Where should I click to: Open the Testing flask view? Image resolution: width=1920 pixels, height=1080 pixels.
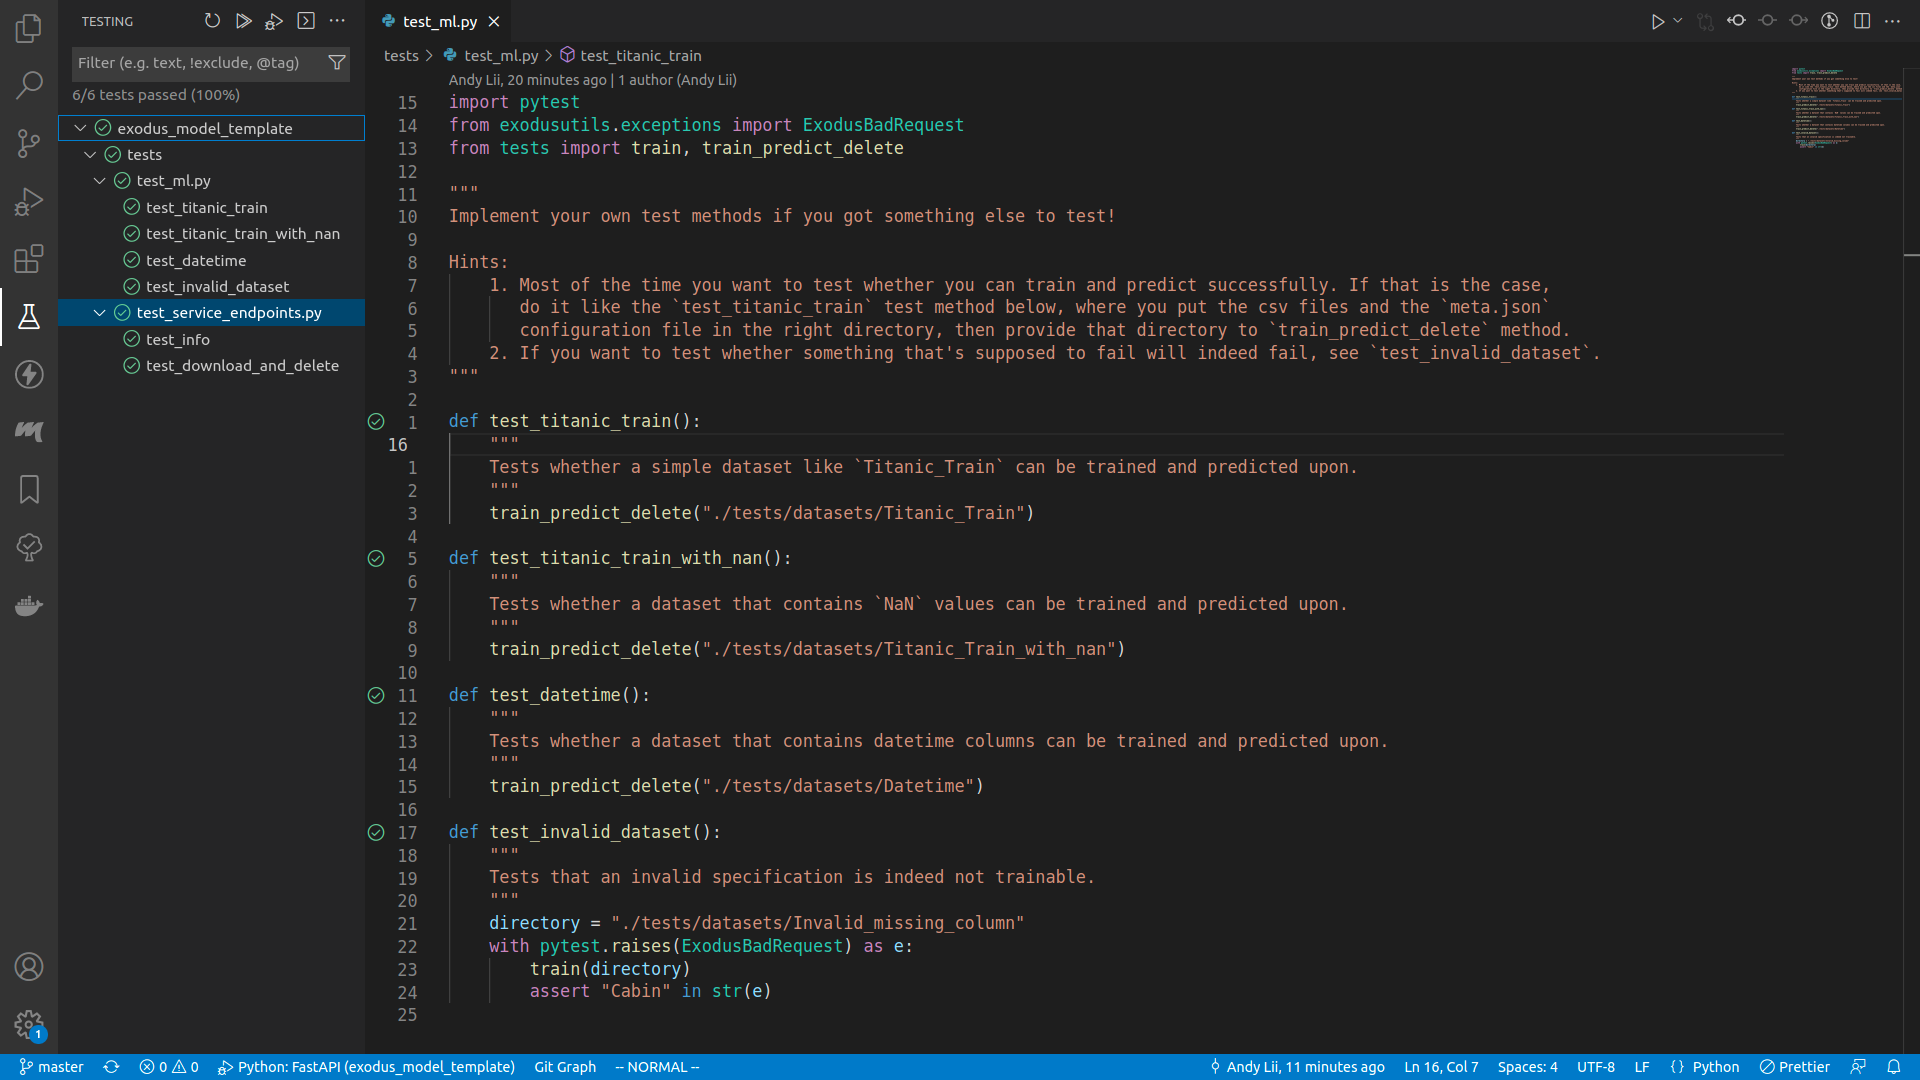click(29, 317)
